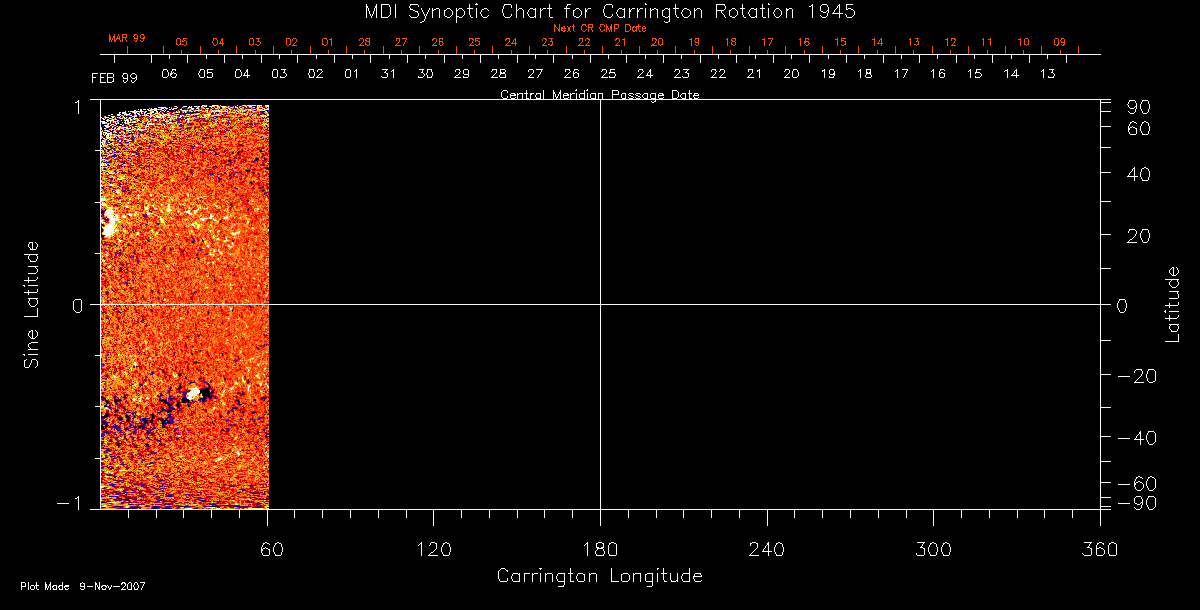
Task: Select the 360 longitude tick label
Action: click(x=1099, y=549)
